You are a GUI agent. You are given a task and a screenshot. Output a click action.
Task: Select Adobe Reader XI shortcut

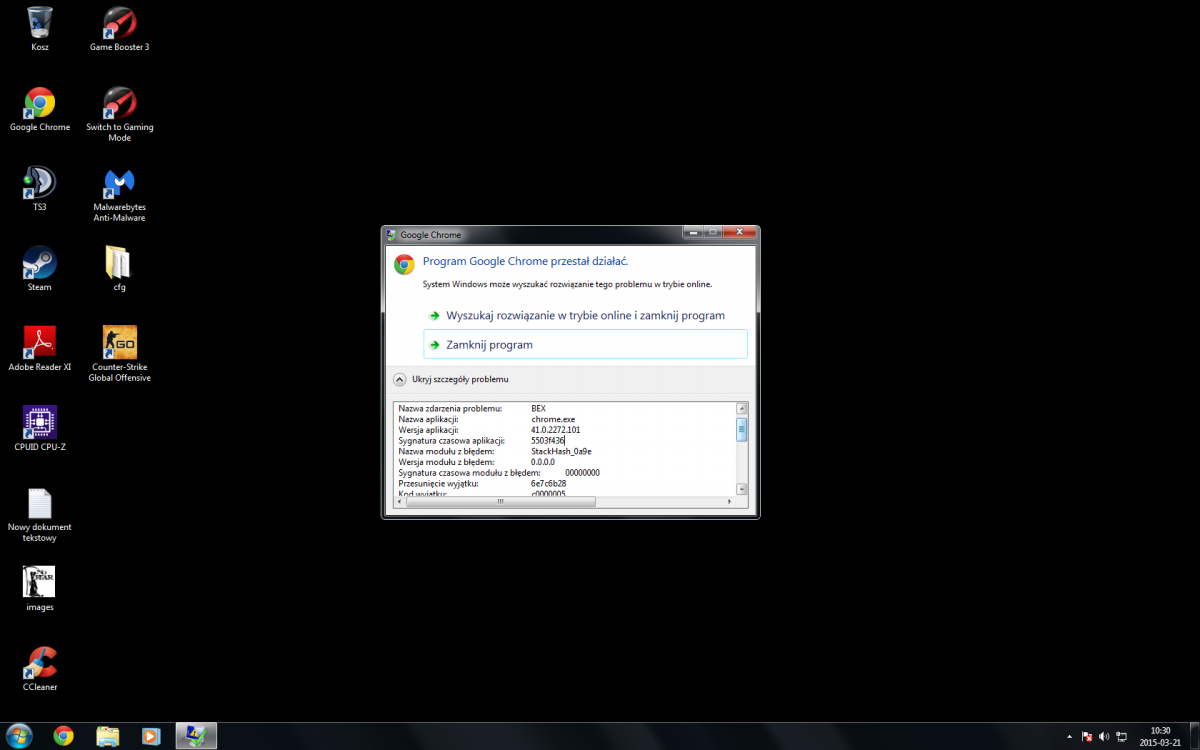40,349
